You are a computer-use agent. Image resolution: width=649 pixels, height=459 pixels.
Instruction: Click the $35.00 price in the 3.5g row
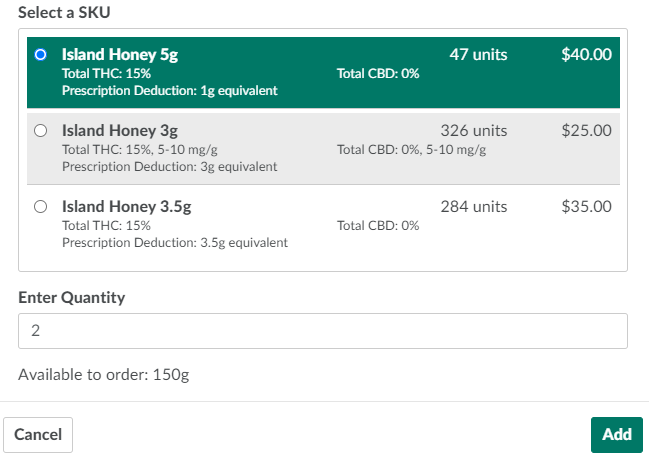tap(586, 207)
